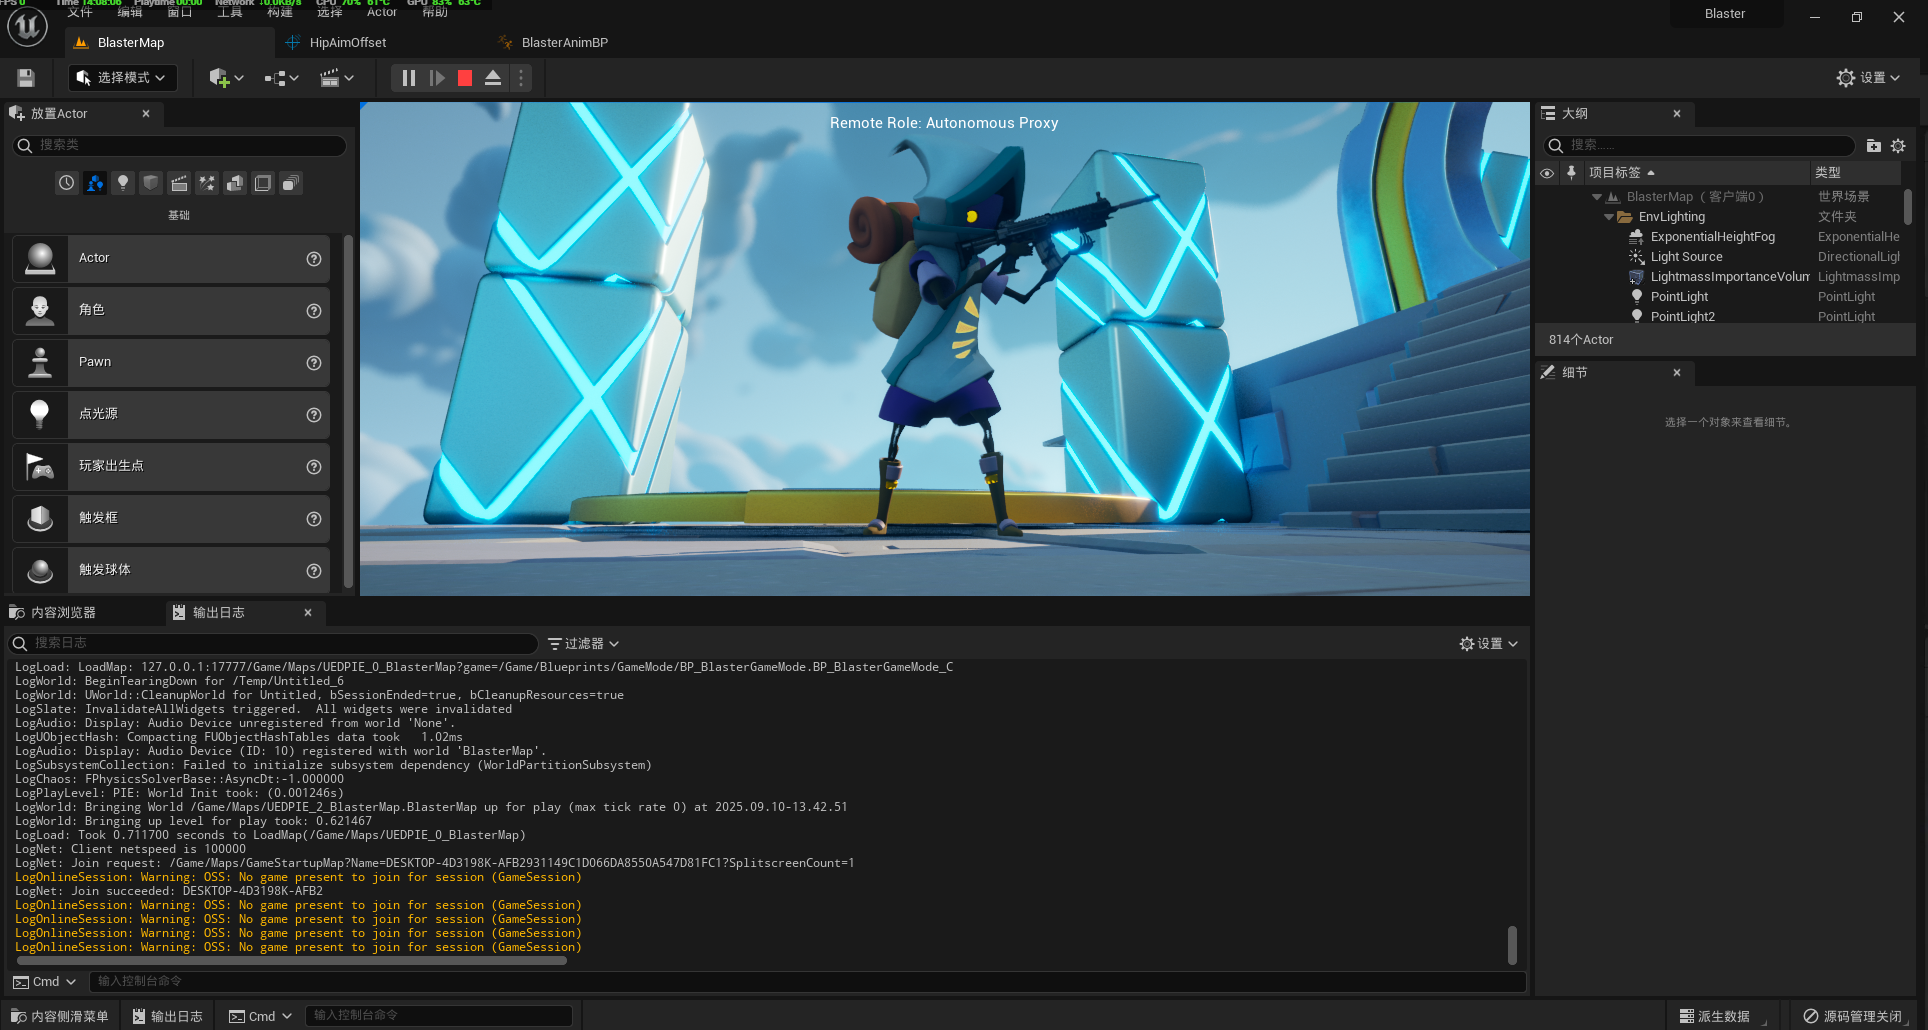Select the Visual Effects category icon
This screenshot has height=1030, width=1928.
click(x=207, y=183)
